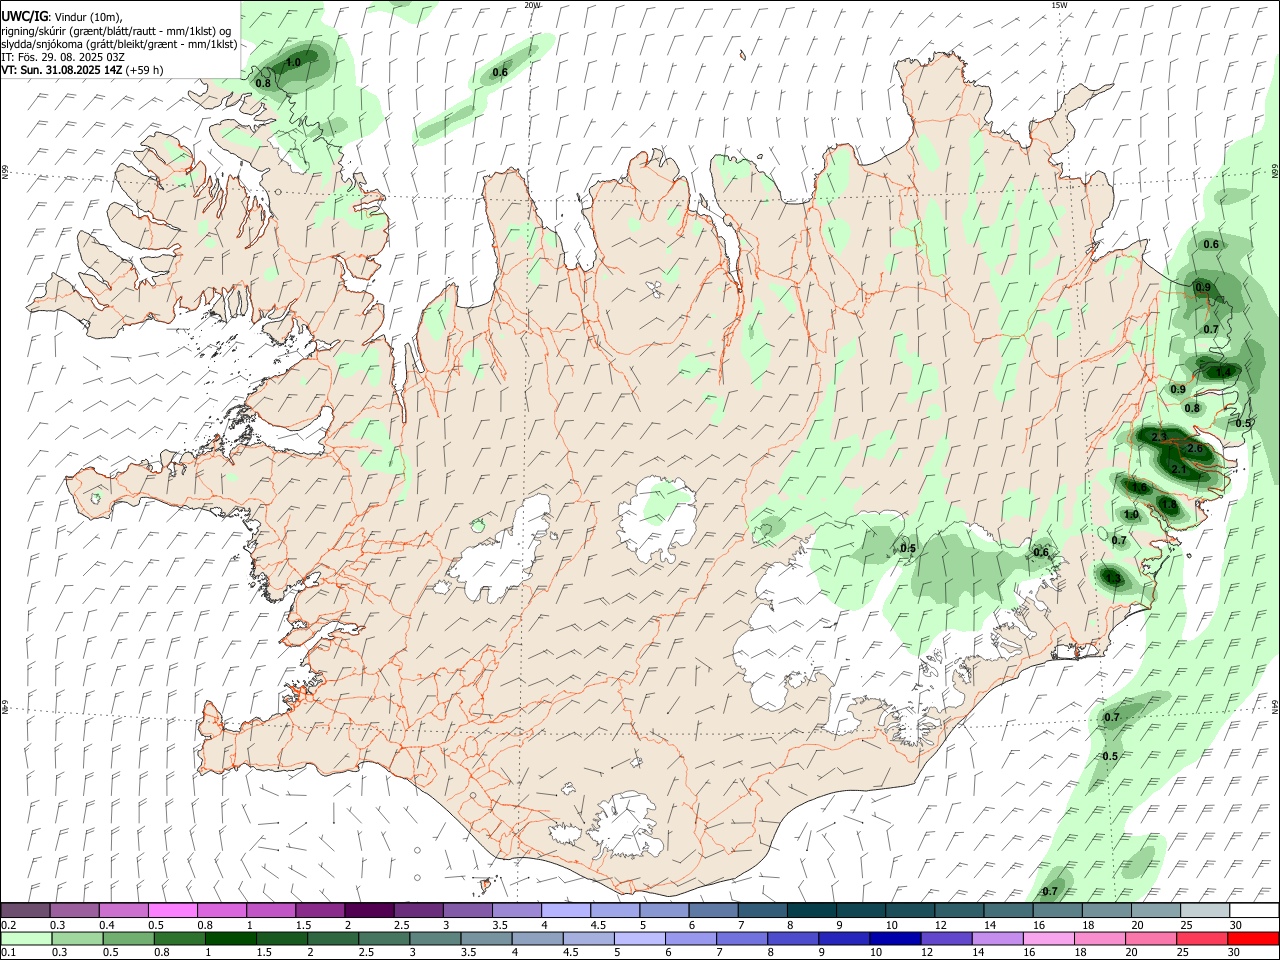Screen dimensions: 1280x960
Task: Select the red 30 mm swatch in rain legend
Action: [1253, 938]
